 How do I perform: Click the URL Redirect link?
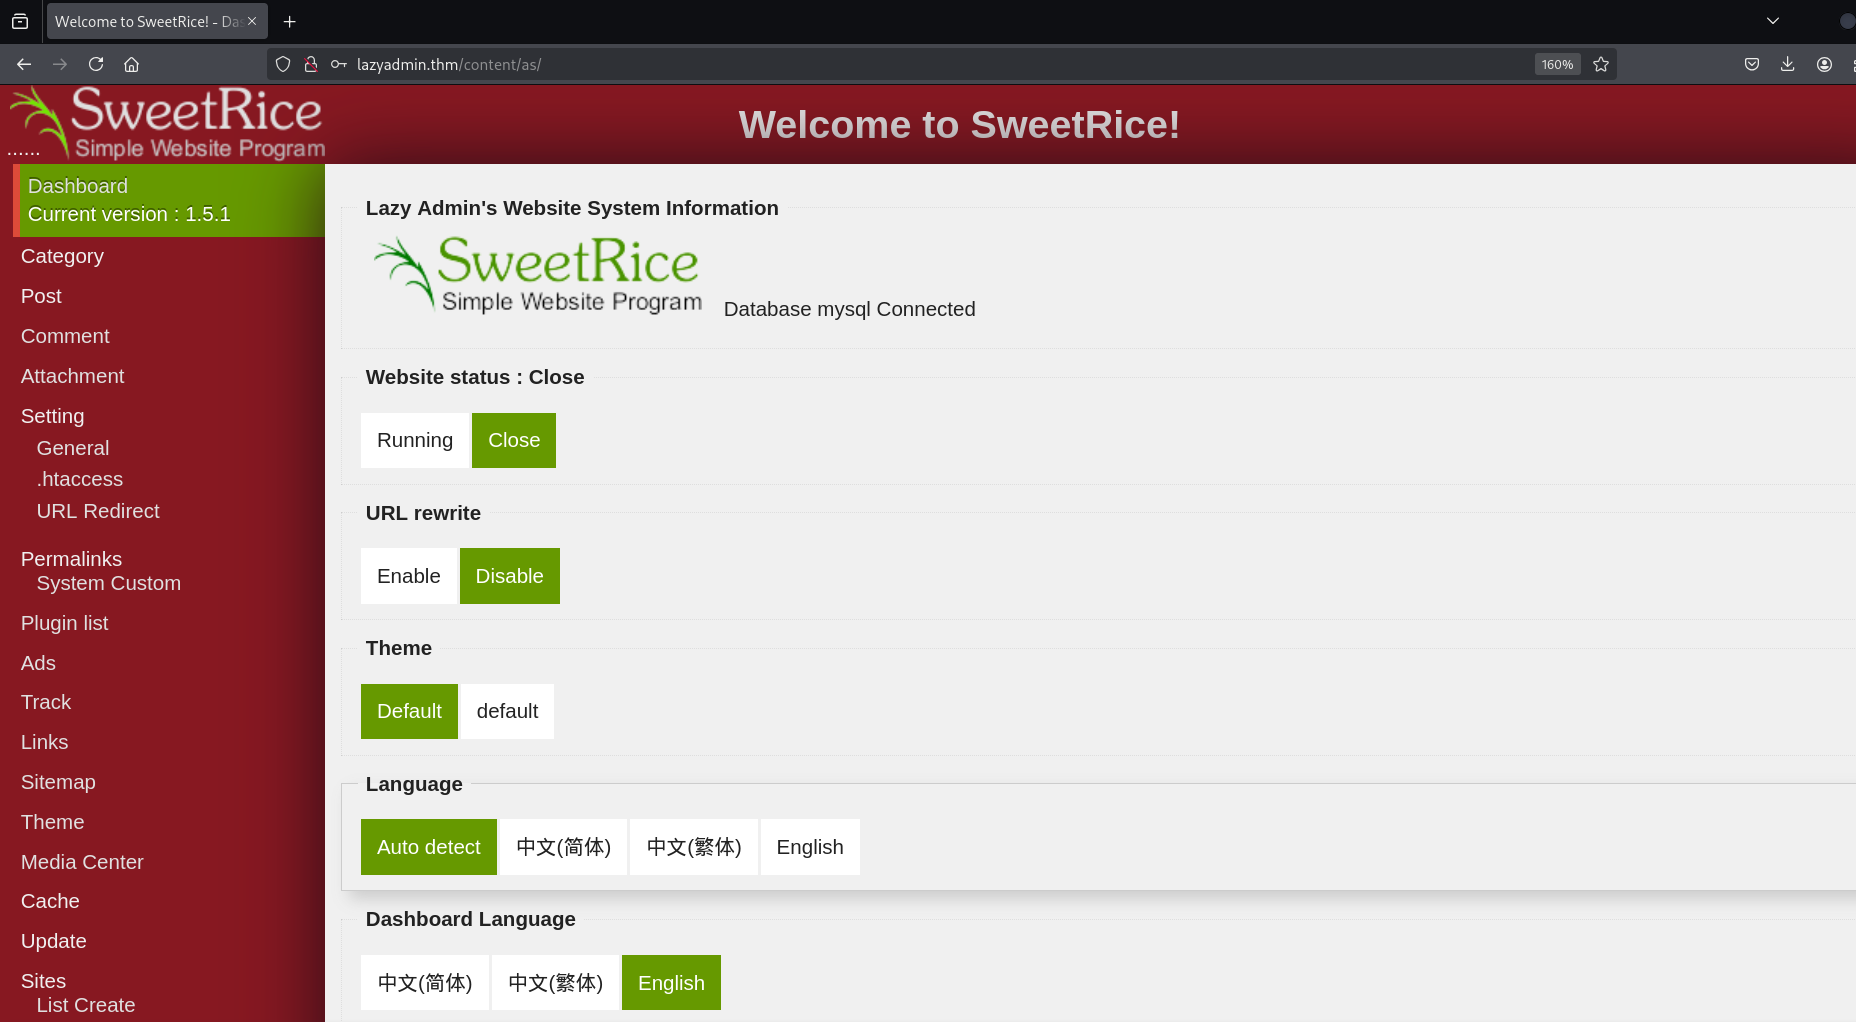(98, 511)
